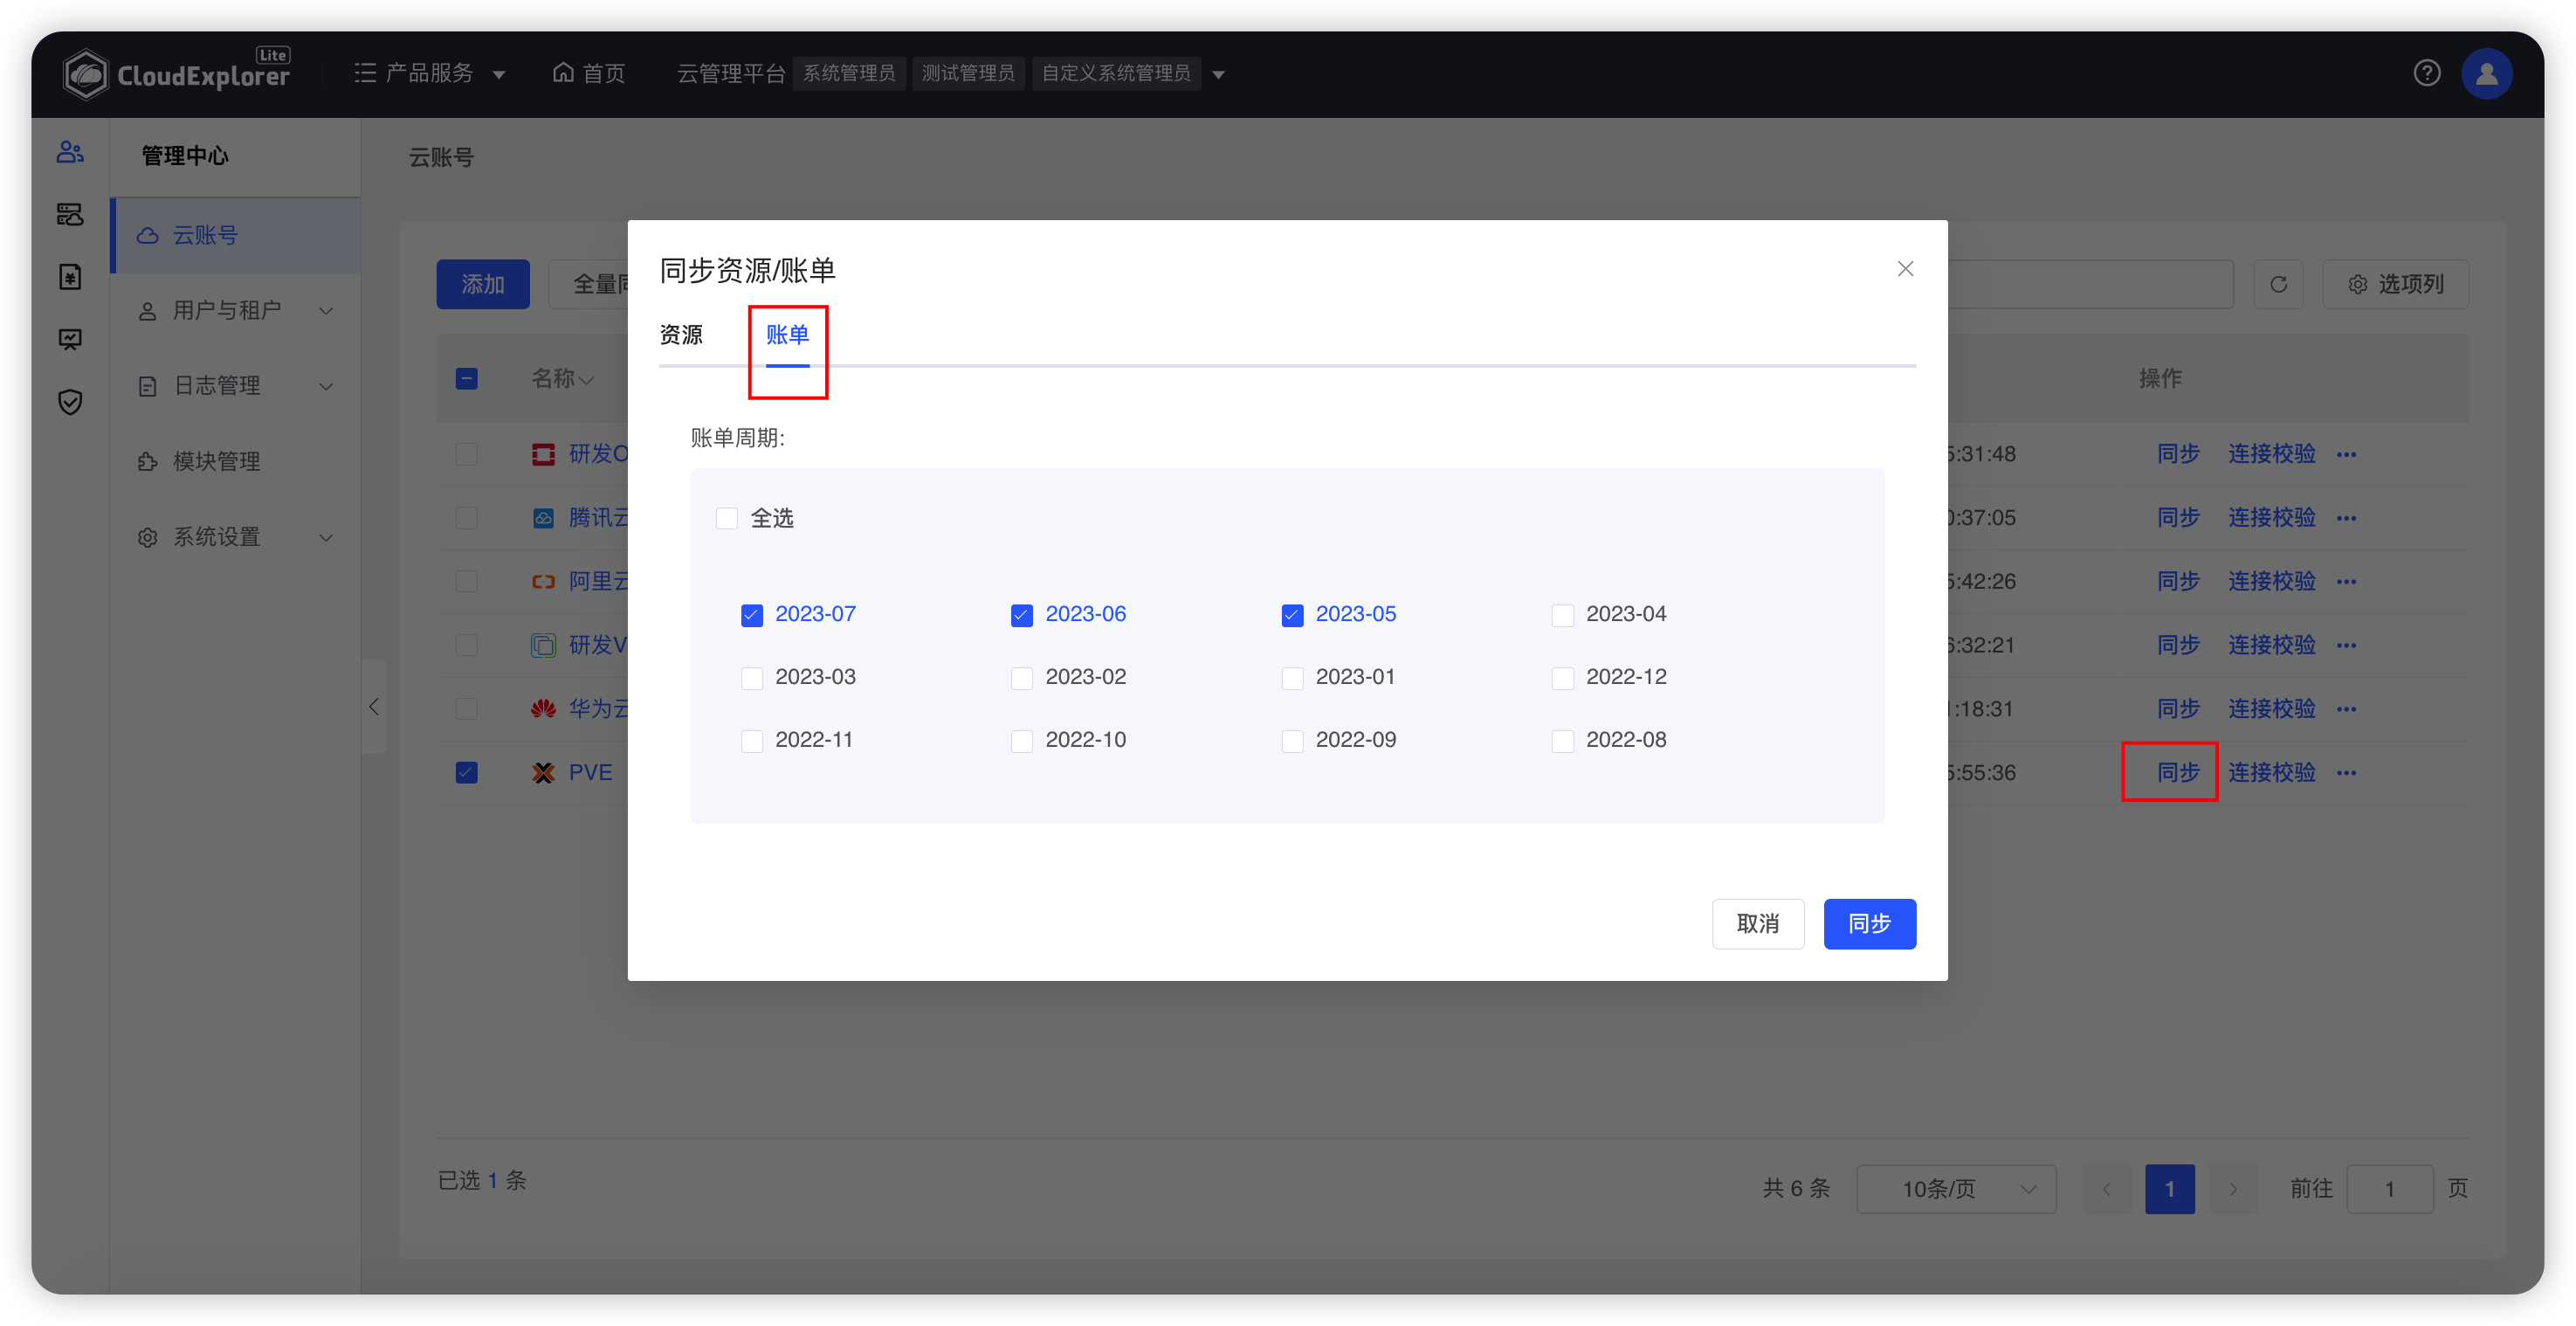Screen dimensions: 2576x1326
Task: Click the refresh icon button in the table toolbar
Action: (x=2279, y=284)
